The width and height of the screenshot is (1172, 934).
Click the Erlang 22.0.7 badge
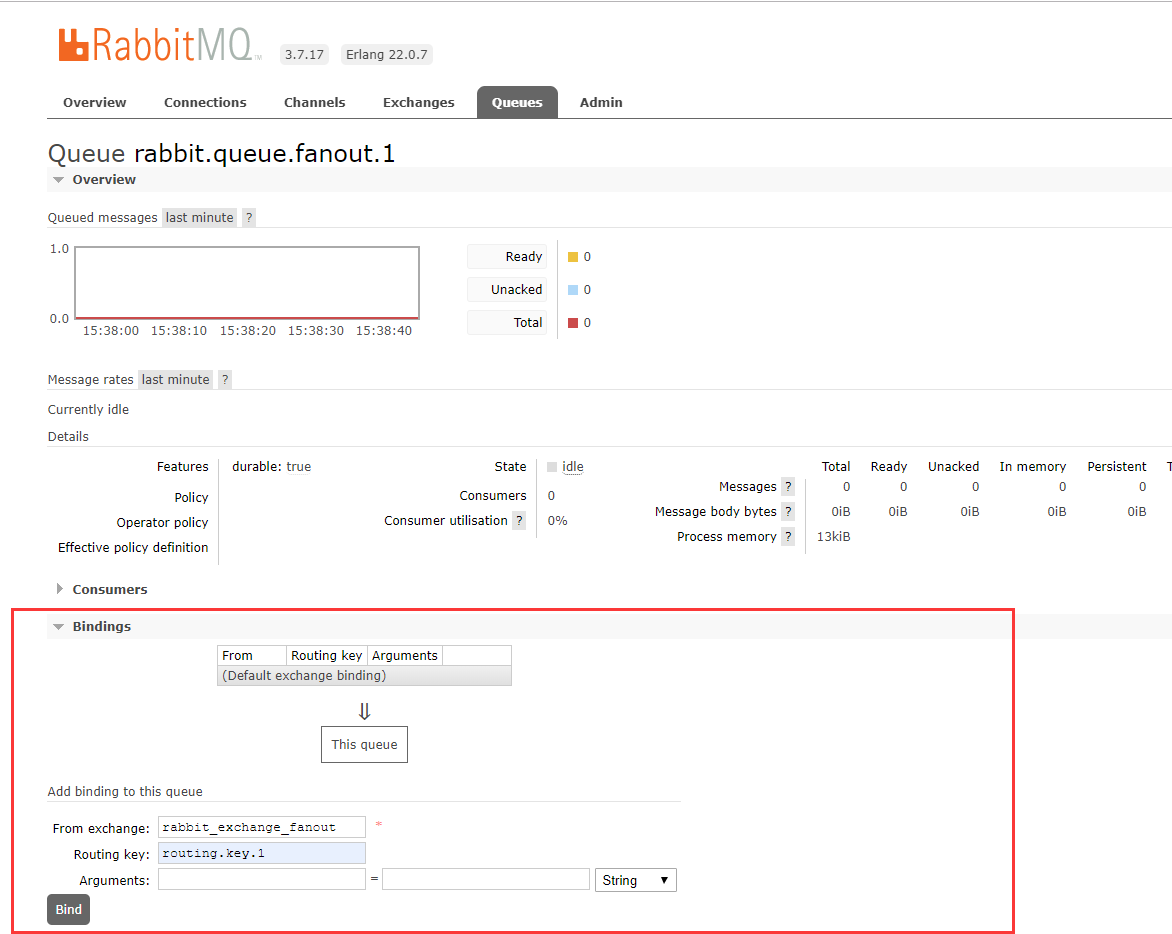pos(386,55)
